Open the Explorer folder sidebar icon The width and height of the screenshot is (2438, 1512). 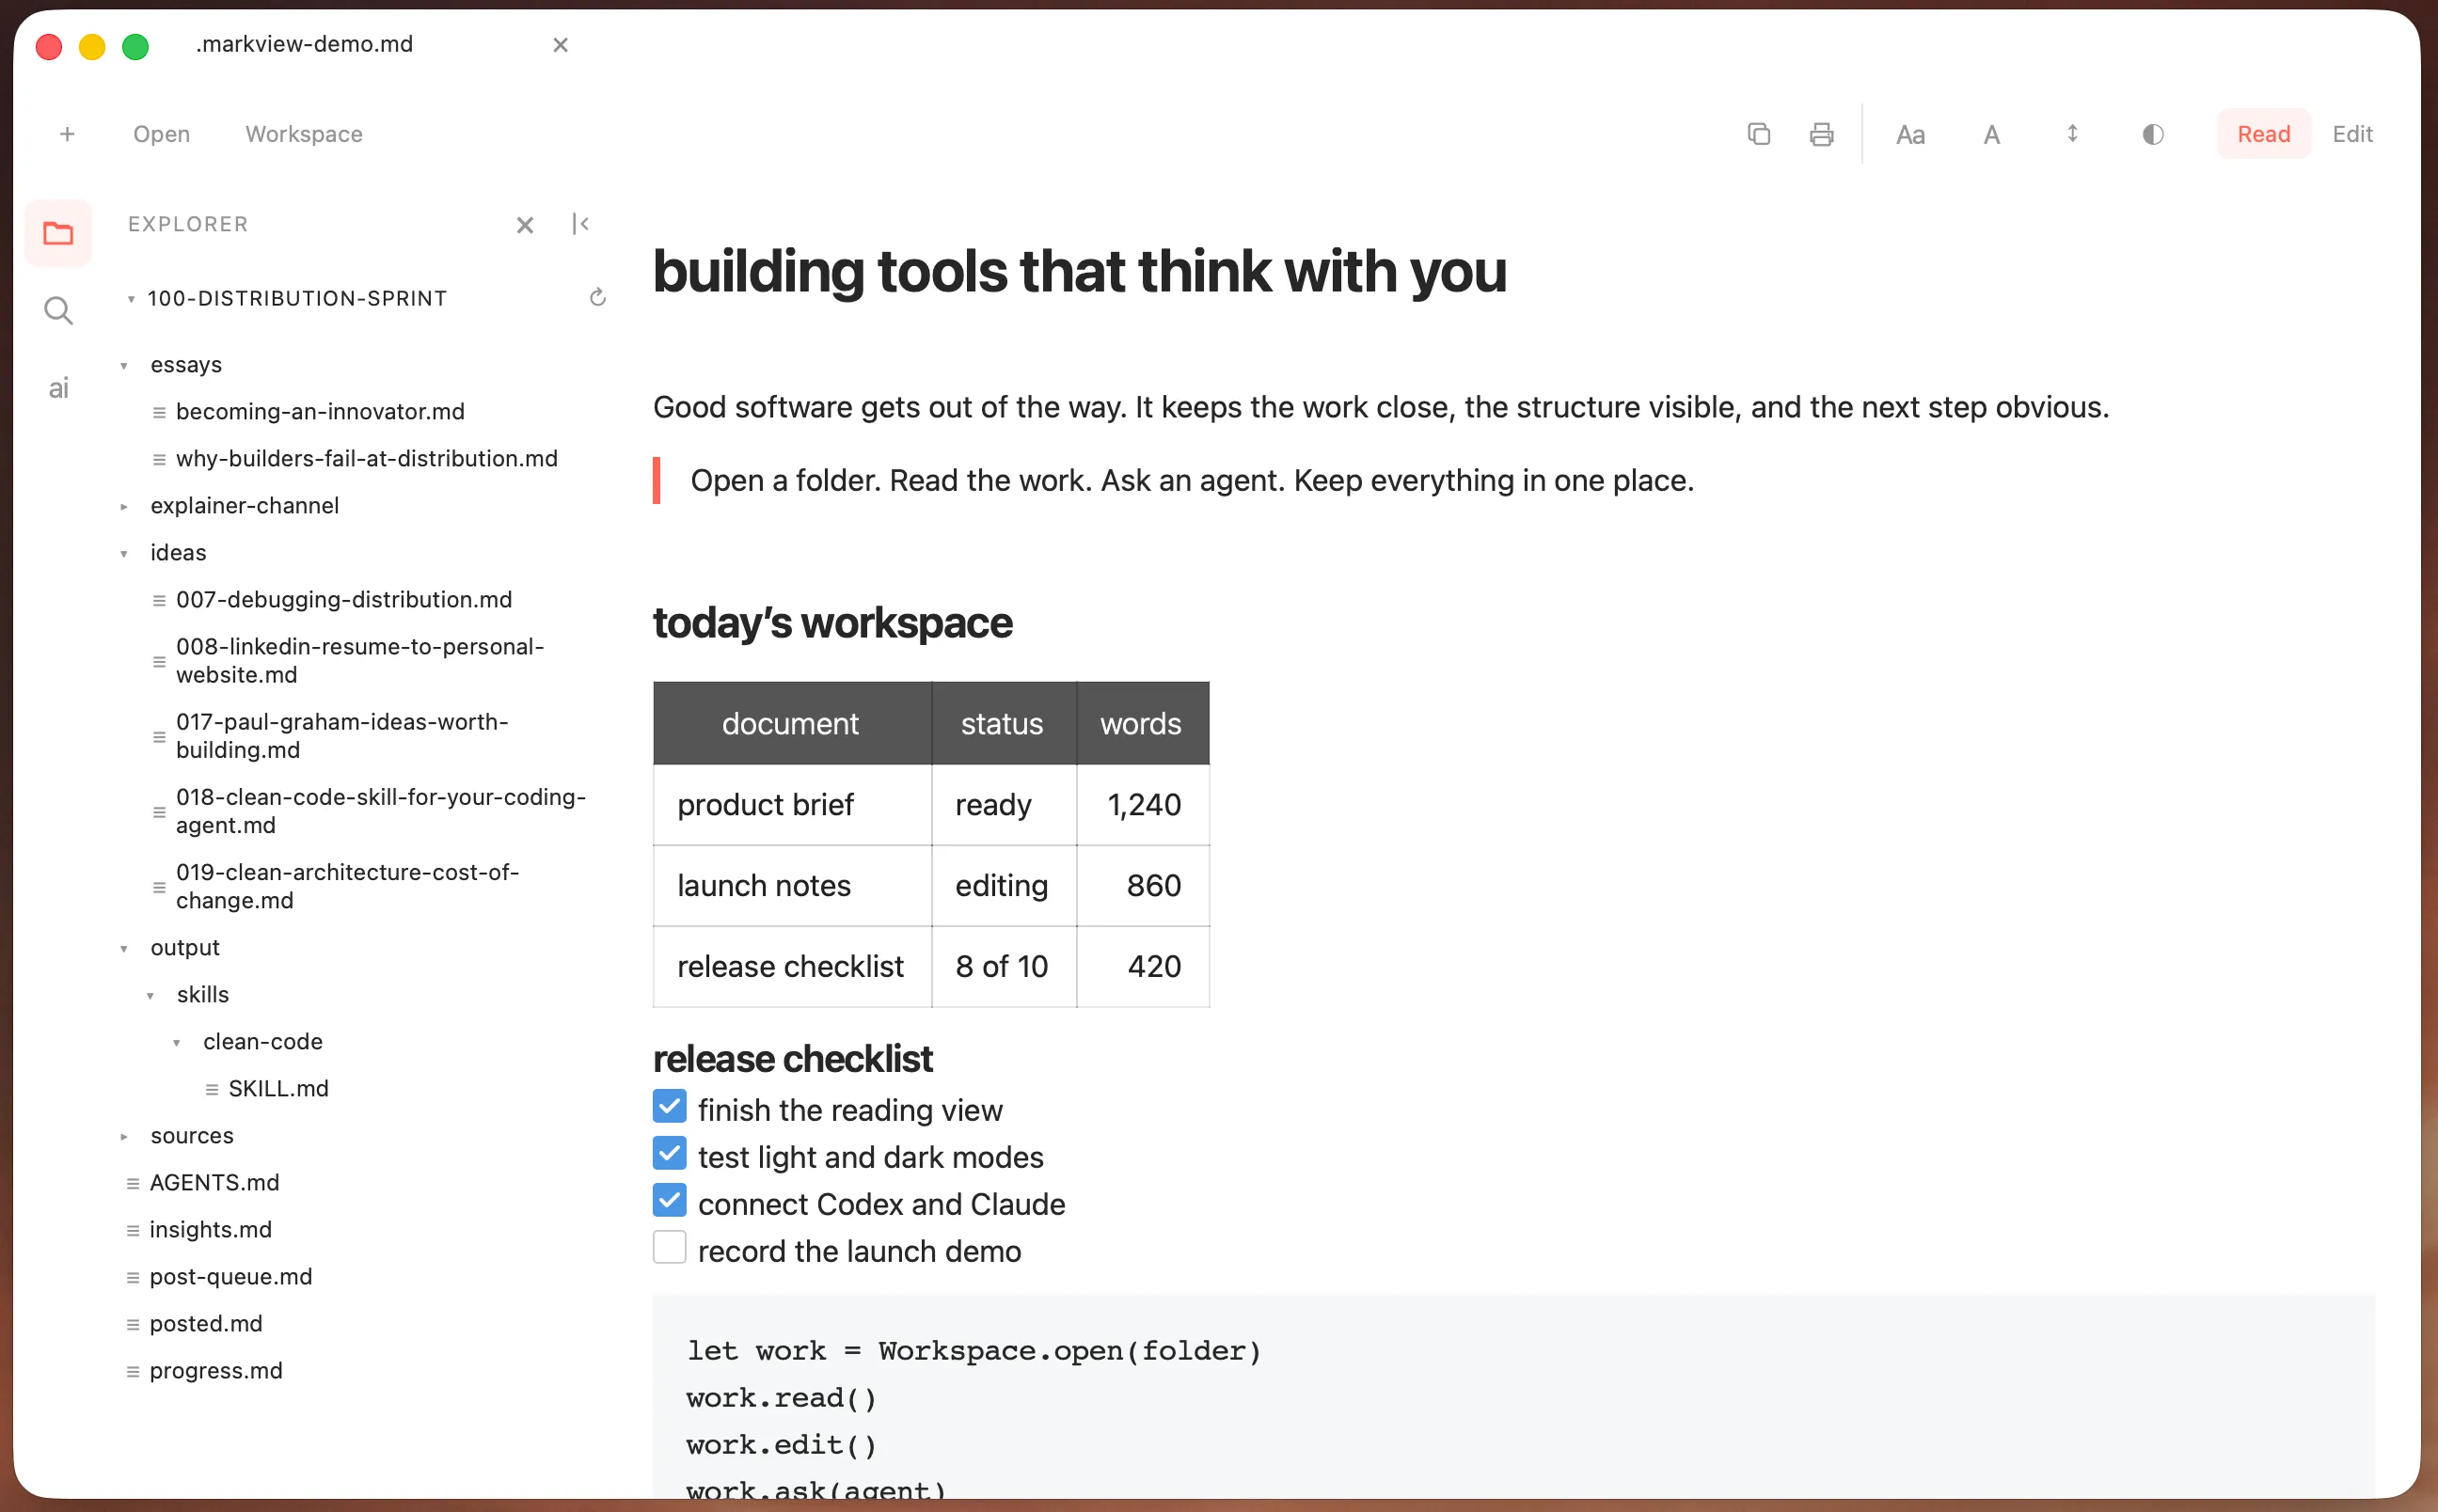(x=58, y=233)
